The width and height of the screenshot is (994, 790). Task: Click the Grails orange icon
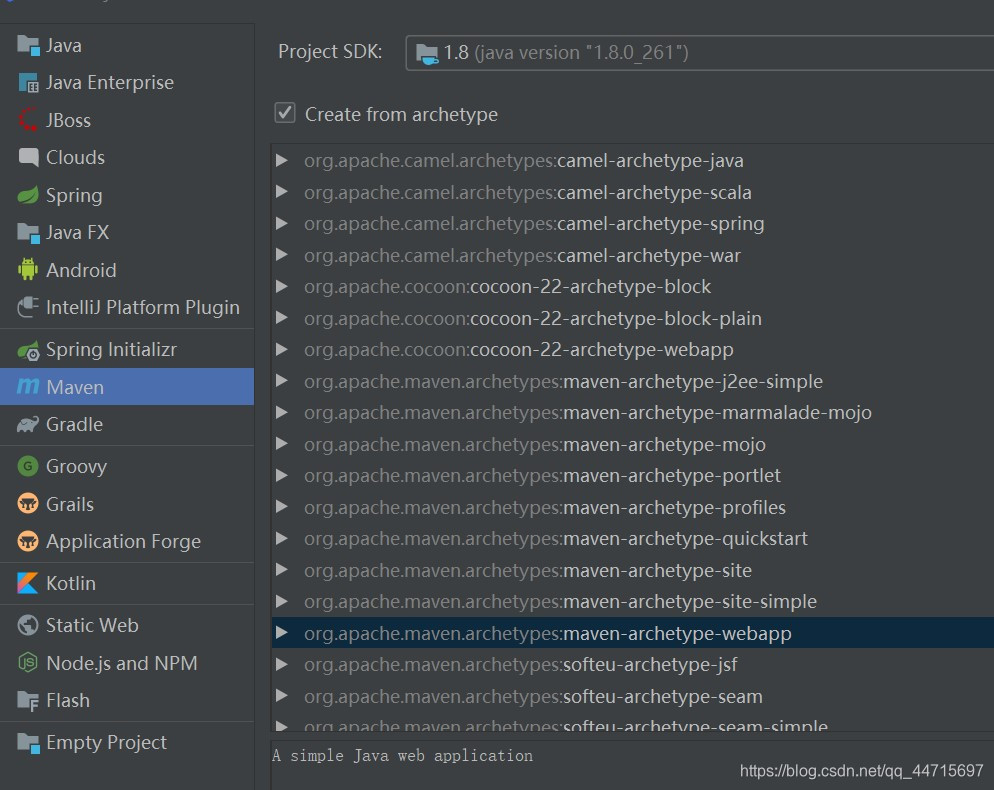click(x=28, y=504)
